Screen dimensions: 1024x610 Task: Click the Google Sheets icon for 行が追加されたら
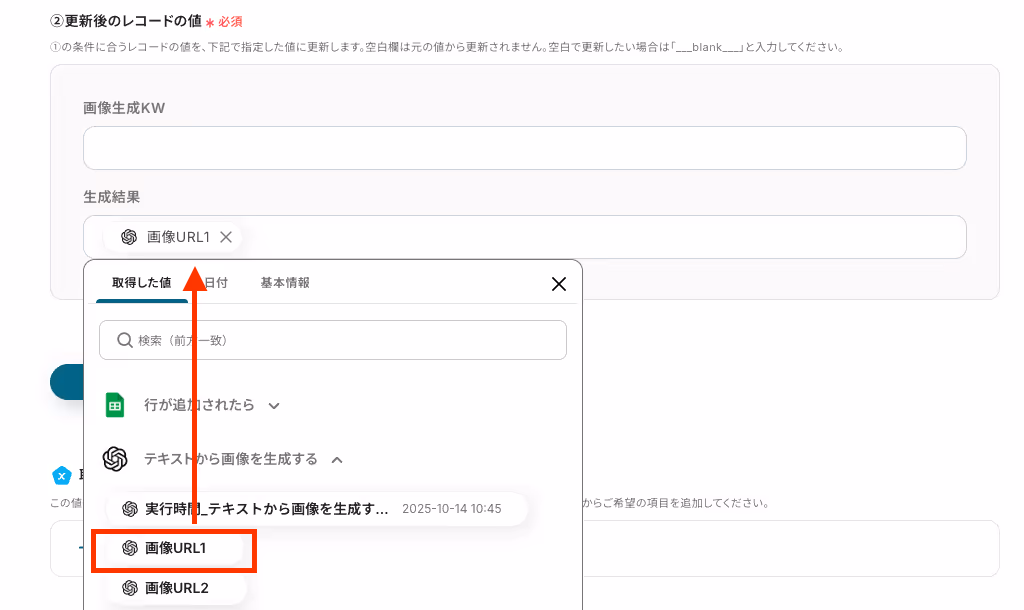coord(115,405)
